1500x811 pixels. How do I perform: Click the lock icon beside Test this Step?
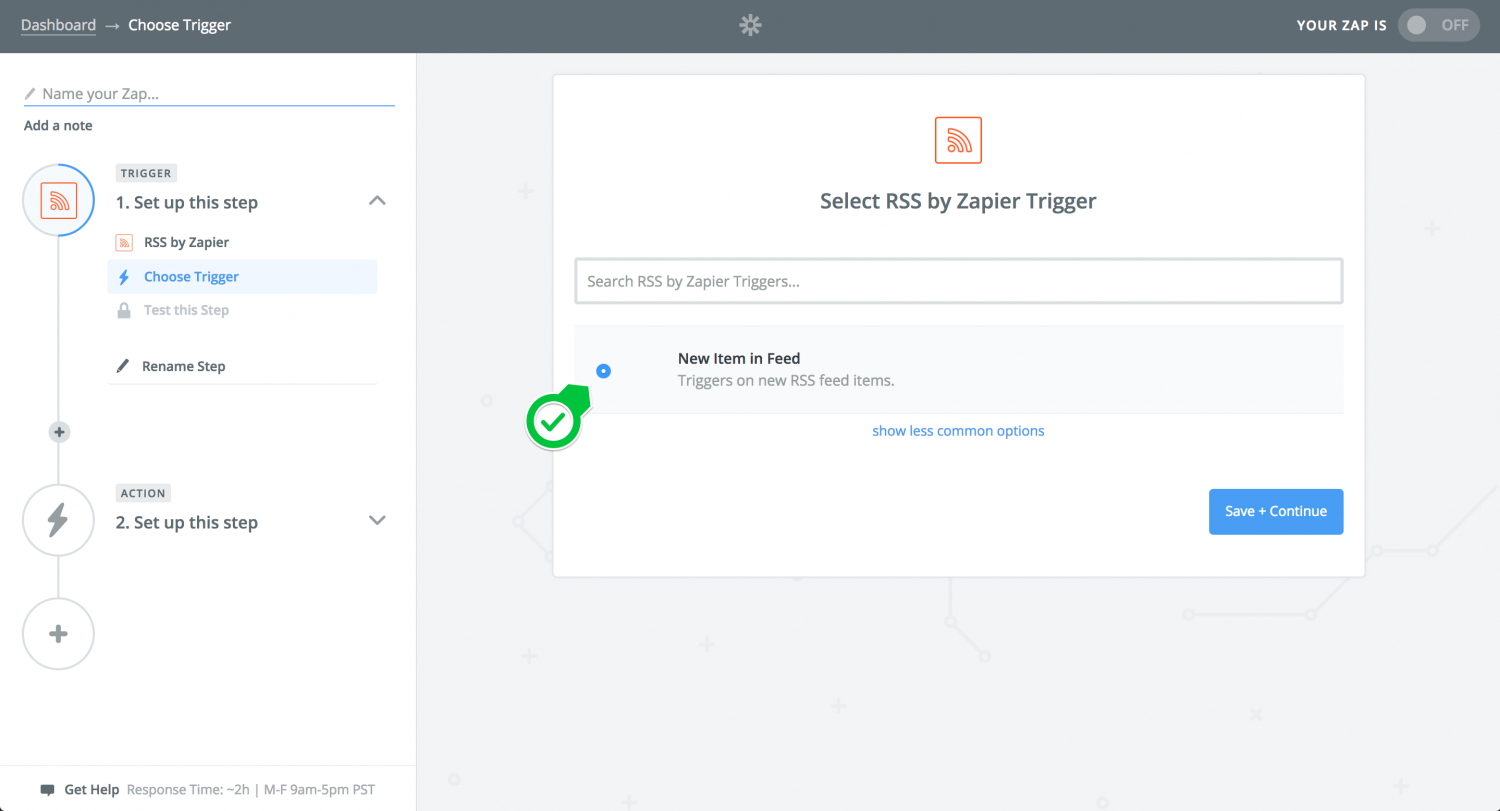[124, 310]
